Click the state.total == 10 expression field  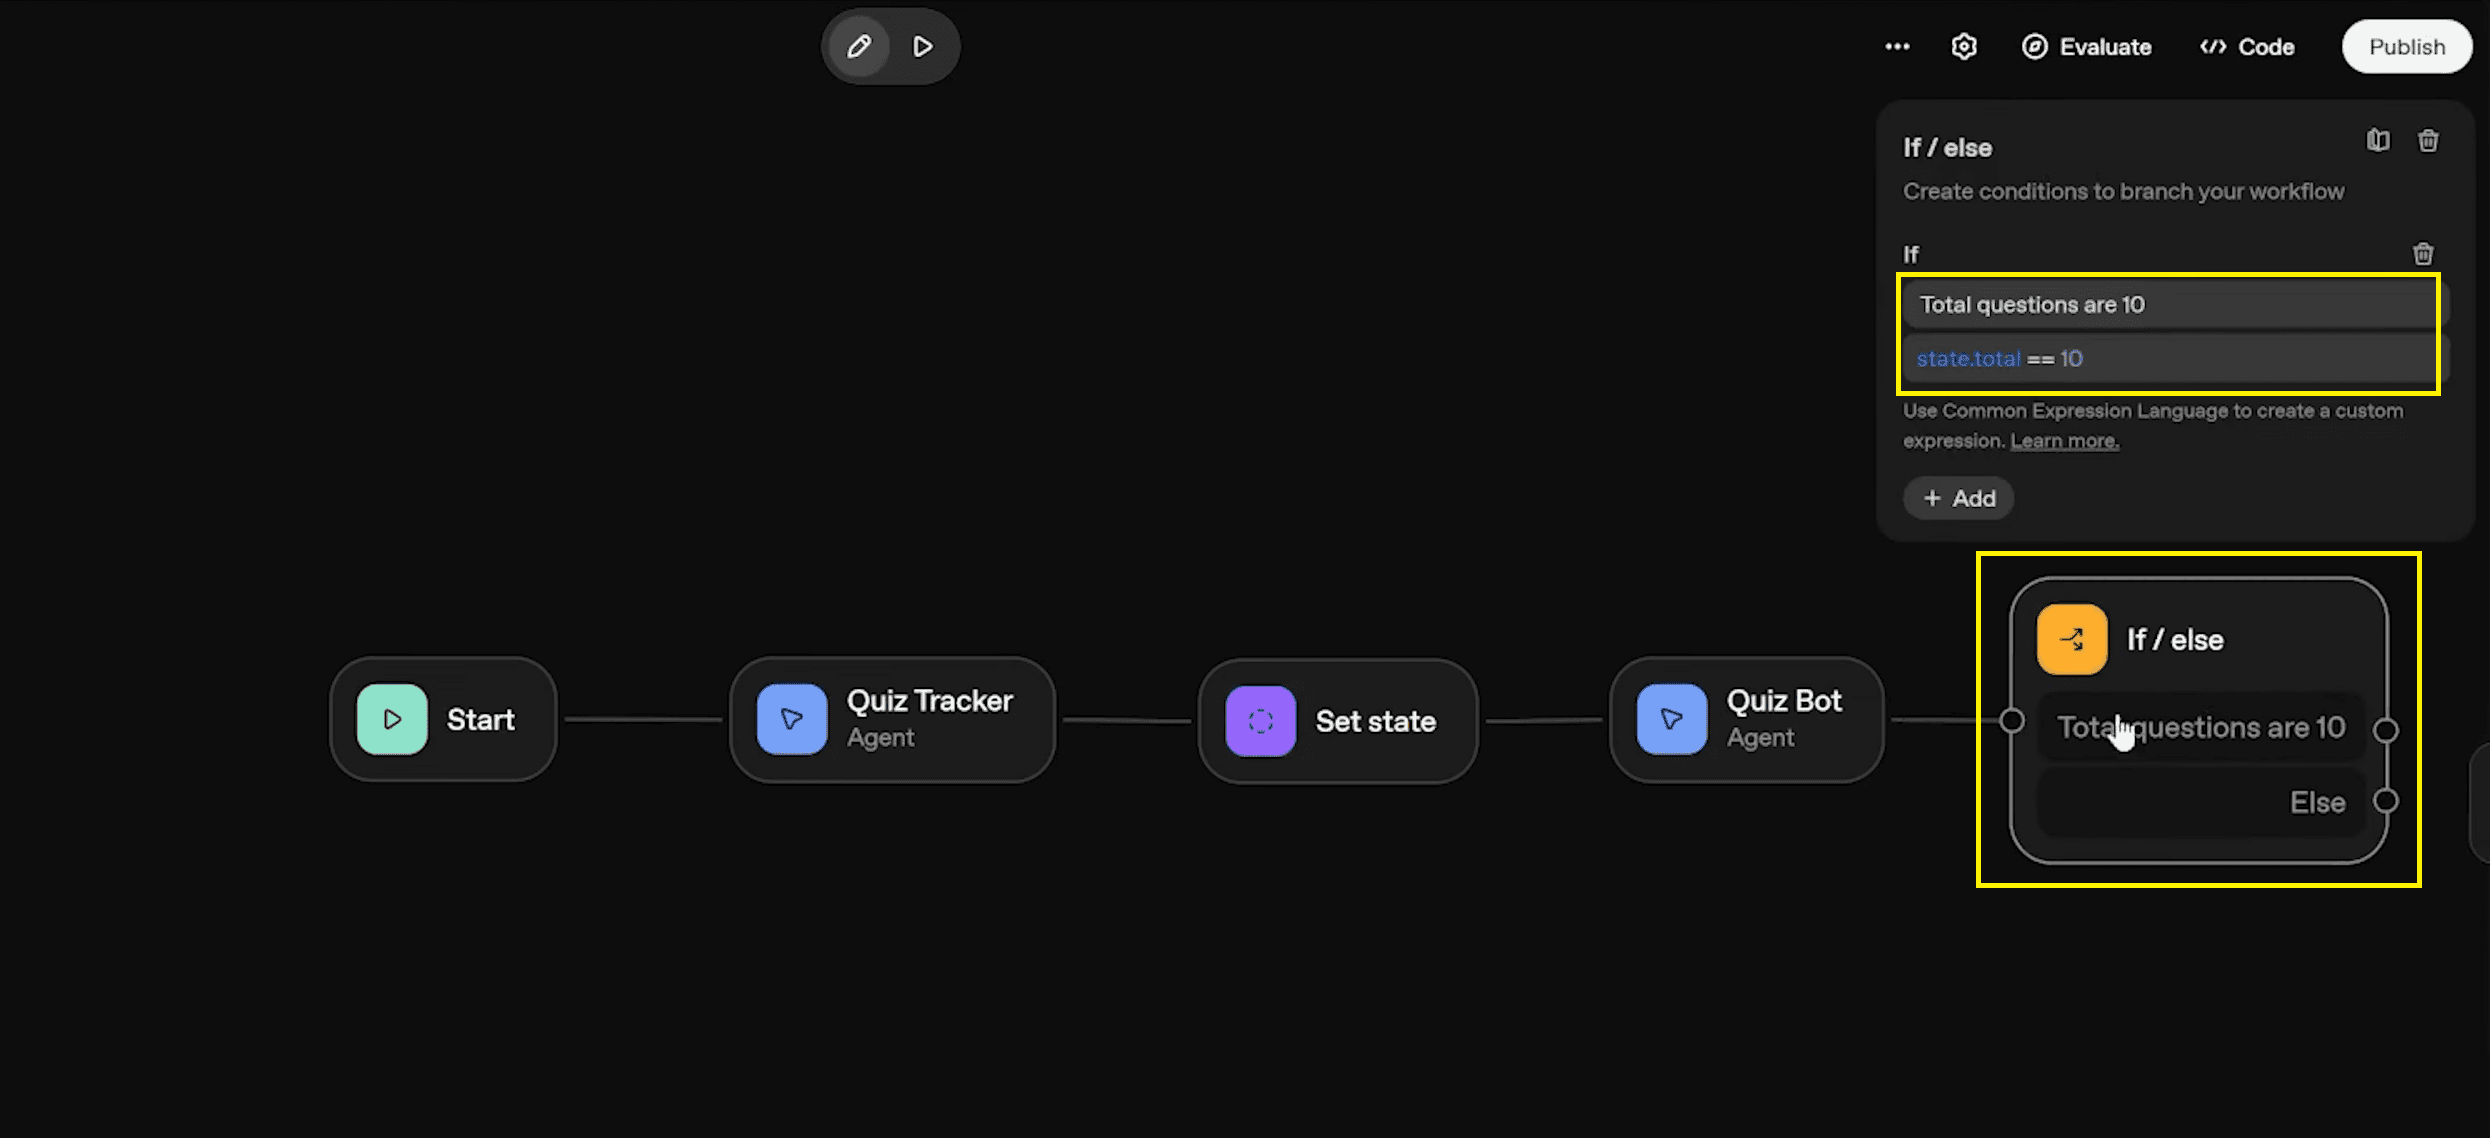tap(2167, 358)
